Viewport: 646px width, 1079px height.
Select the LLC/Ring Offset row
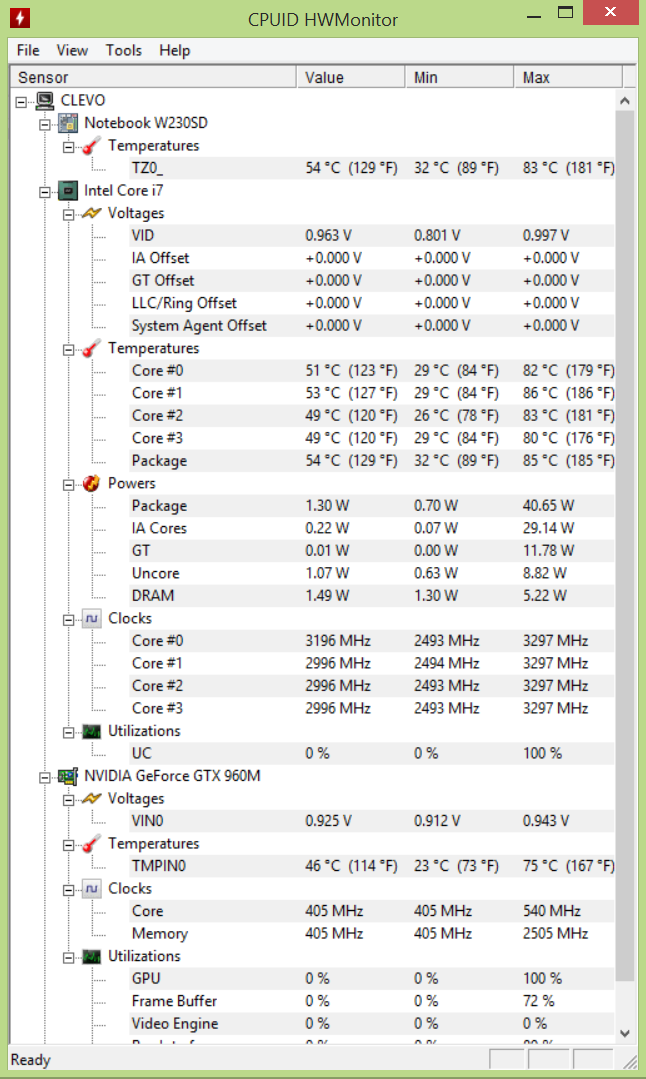[x=372, y=303]
